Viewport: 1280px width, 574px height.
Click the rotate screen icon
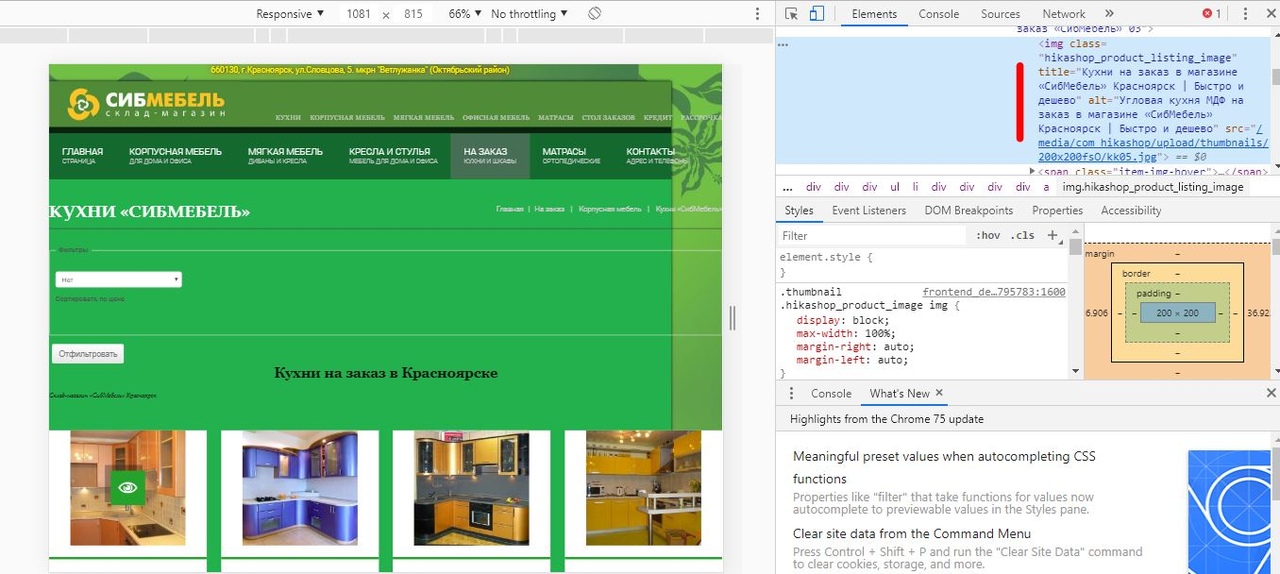click(x=594, y=14)
